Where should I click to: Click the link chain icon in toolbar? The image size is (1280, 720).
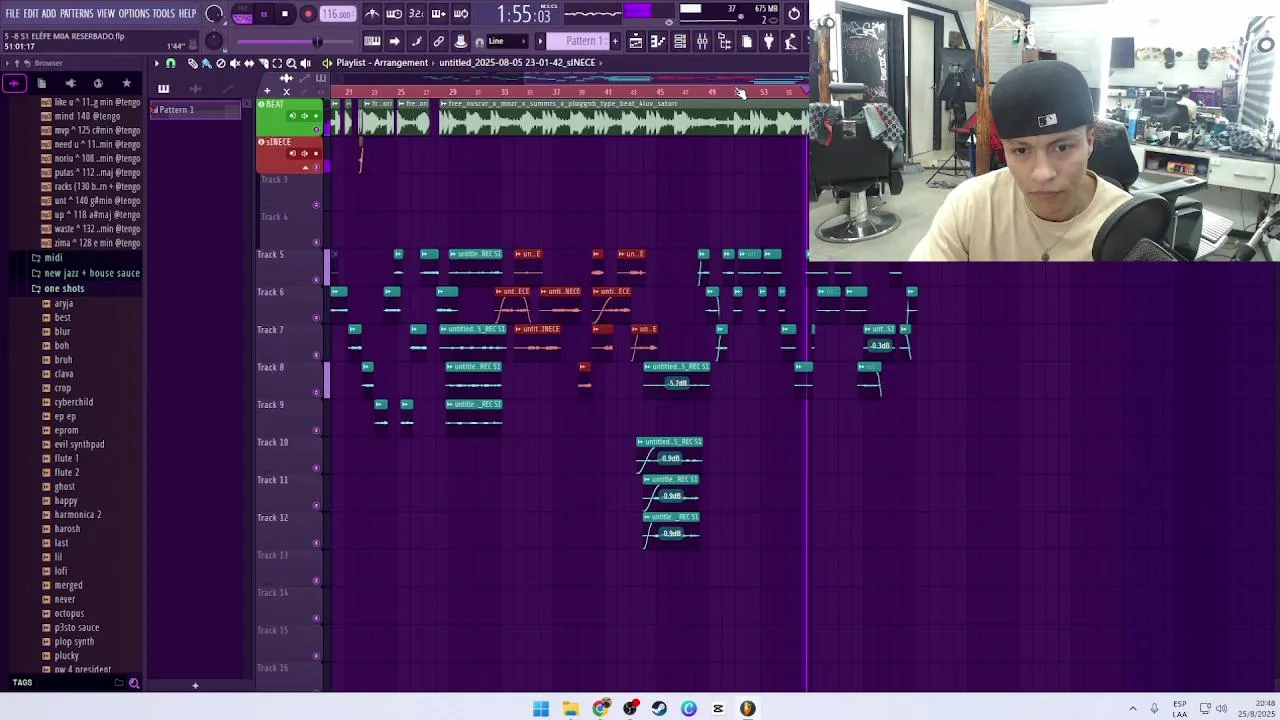[x=438, y=41]
